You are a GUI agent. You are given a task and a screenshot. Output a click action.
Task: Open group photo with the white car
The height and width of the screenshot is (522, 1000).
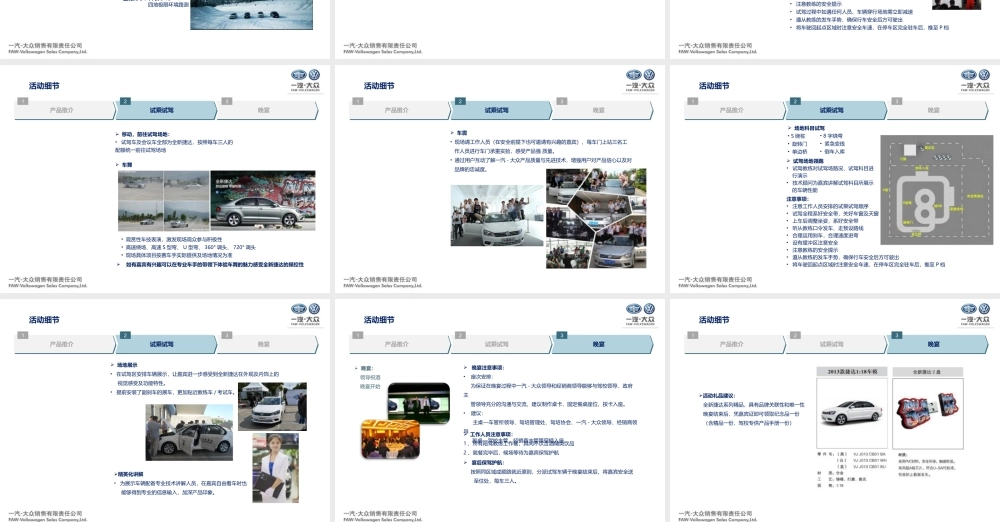tap(497, 215)
